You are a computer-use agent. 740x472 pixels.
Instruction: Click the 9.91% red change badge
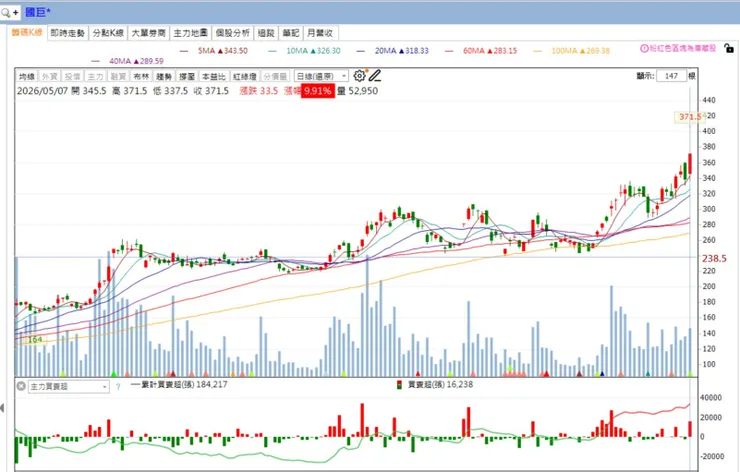pyautogui.click(x=318, y=91)
